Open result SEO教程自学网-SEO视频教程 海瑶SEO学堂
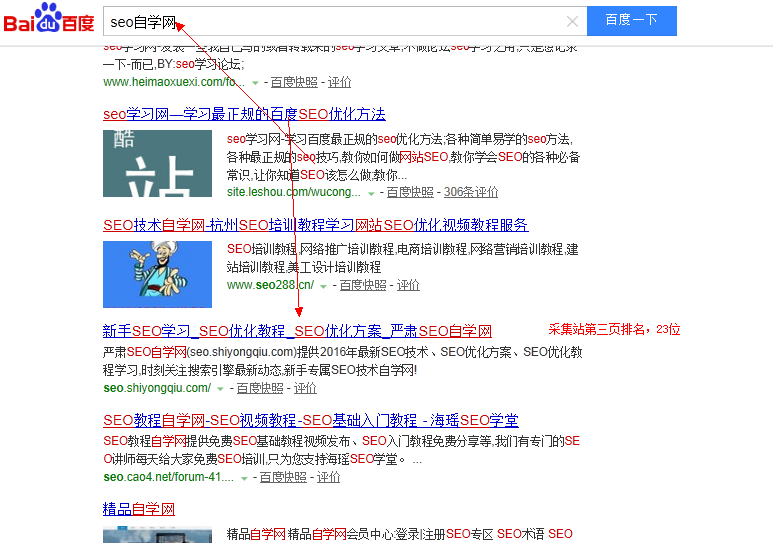Image resolution: width=773 pixels, height=543 pixels. tap(311, 420)
